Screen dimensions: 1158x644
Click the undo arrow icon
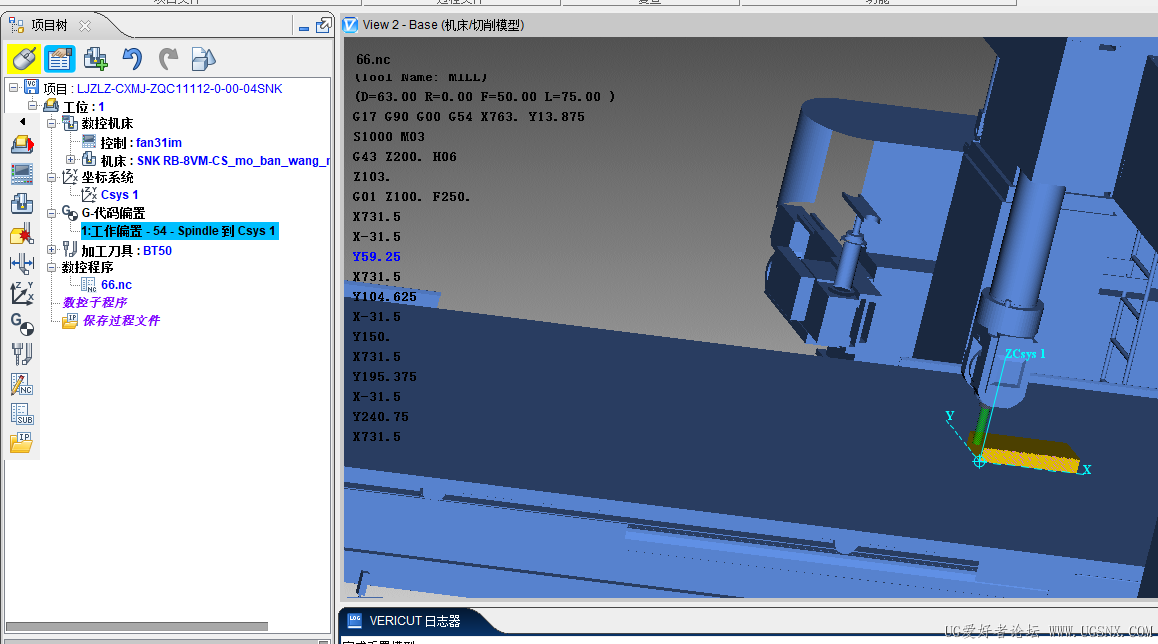point(132,58)
